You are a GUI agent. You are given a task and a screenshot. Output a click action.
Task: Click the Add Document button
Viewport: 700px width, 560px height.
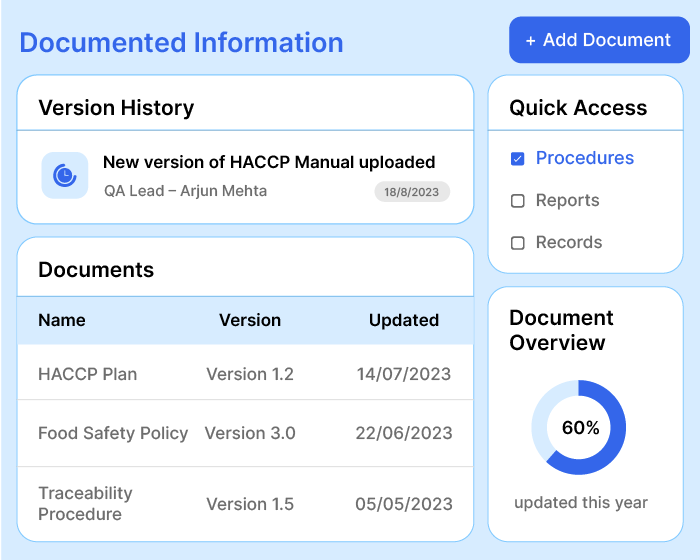pyautogui.click(x=597, y=41)
